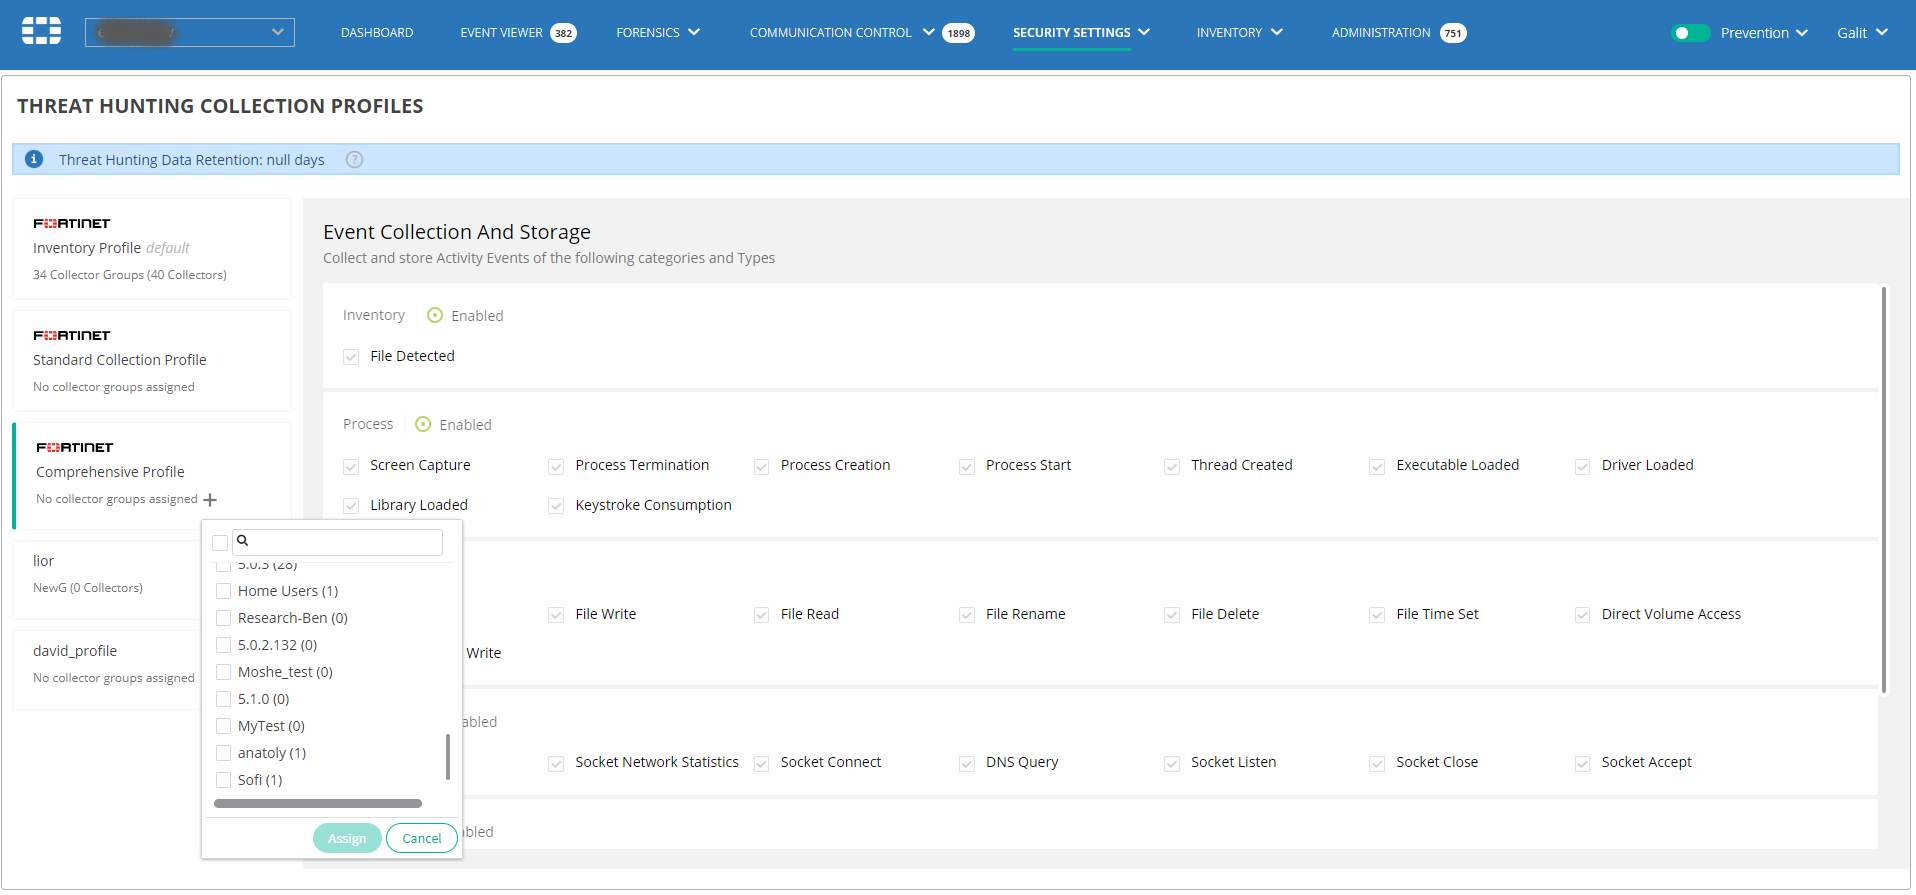This screenshot has height=895, width=1916.
Task: Click the horizontal scrollbar in group list
Action: 317,803
